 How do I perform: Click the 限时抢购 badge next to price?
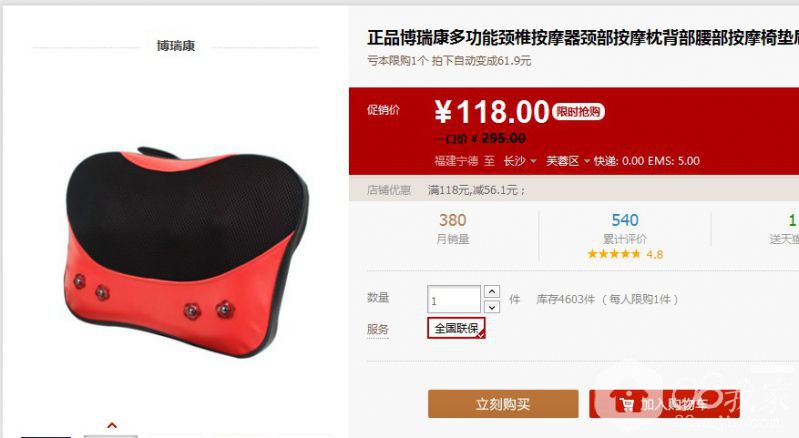pyautogui.click(x=578, y=112)
